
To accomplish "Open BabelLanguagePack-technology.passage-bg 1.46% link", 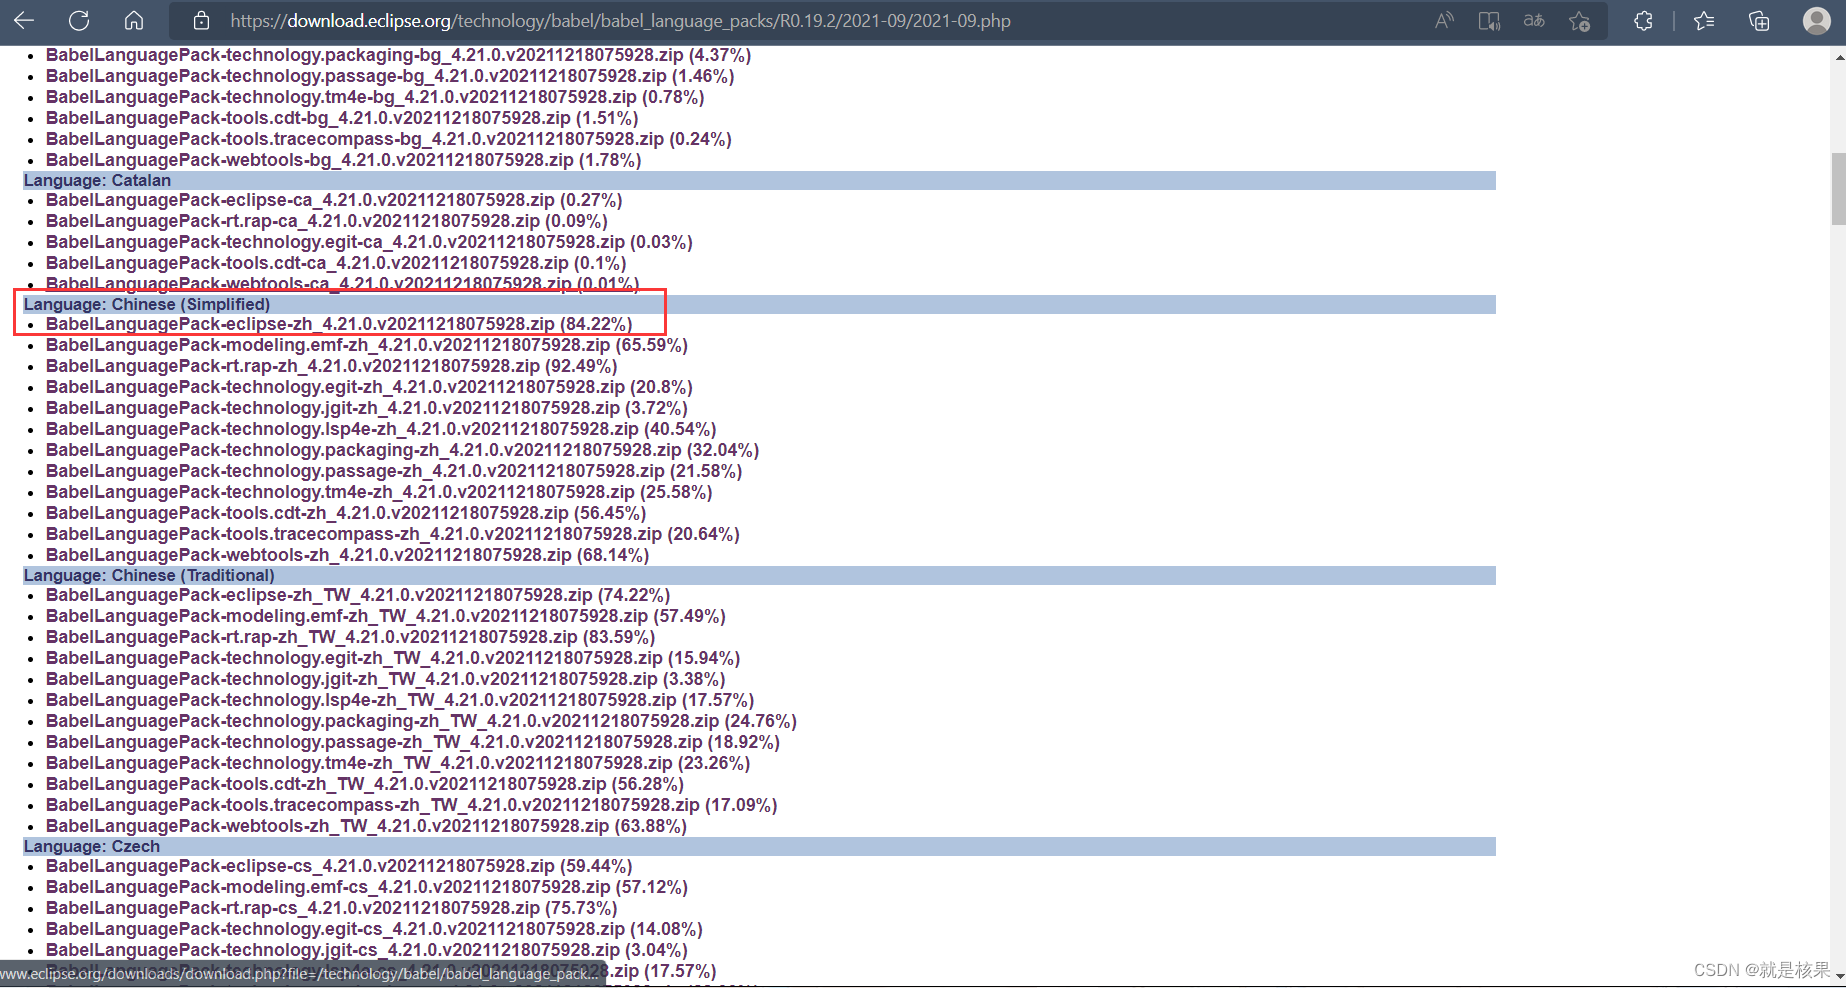I will click(x=390, y=76).
